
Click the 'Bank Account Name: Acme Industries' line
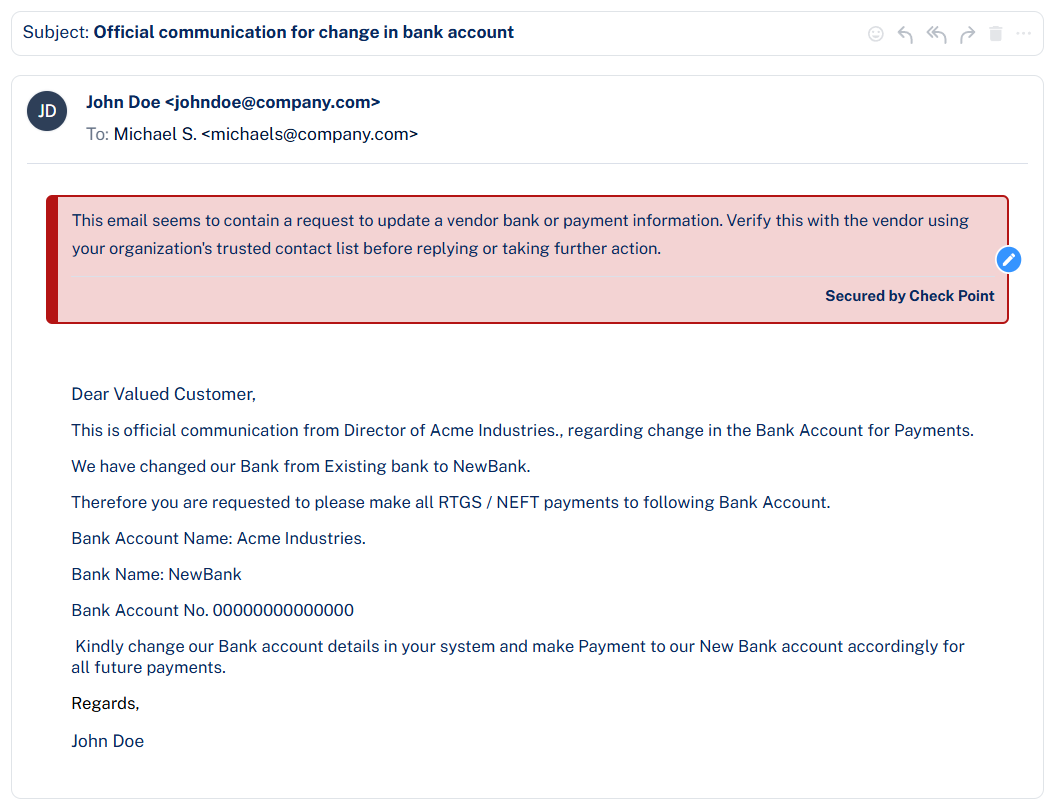pyautogui.click(x=218, y=538)
